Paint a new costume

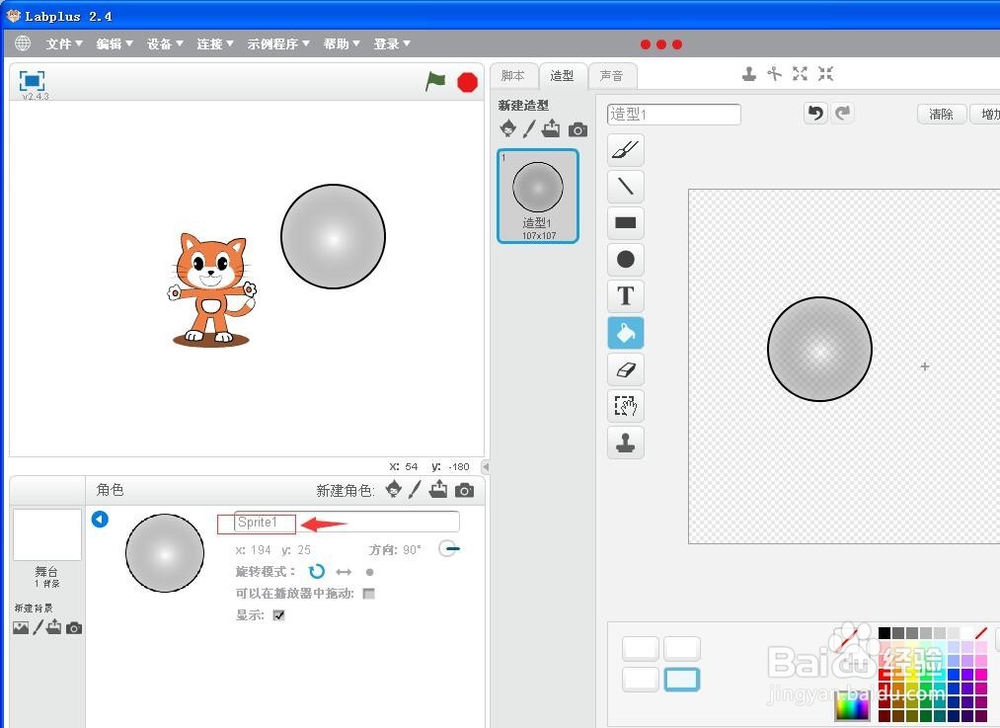click(x=529, y=129)
